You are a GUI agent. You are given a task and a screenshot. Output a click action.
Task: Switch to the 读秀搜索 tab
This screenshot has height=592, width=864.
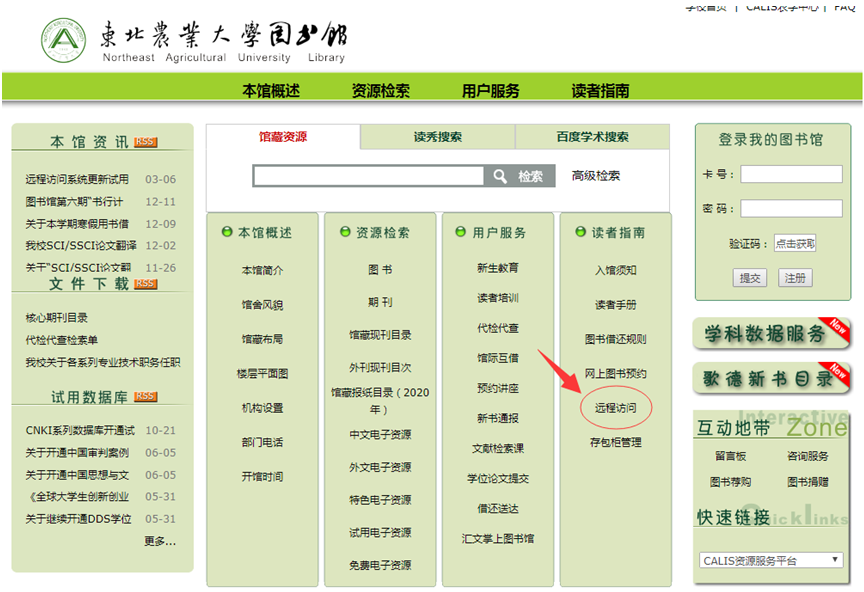437,137
